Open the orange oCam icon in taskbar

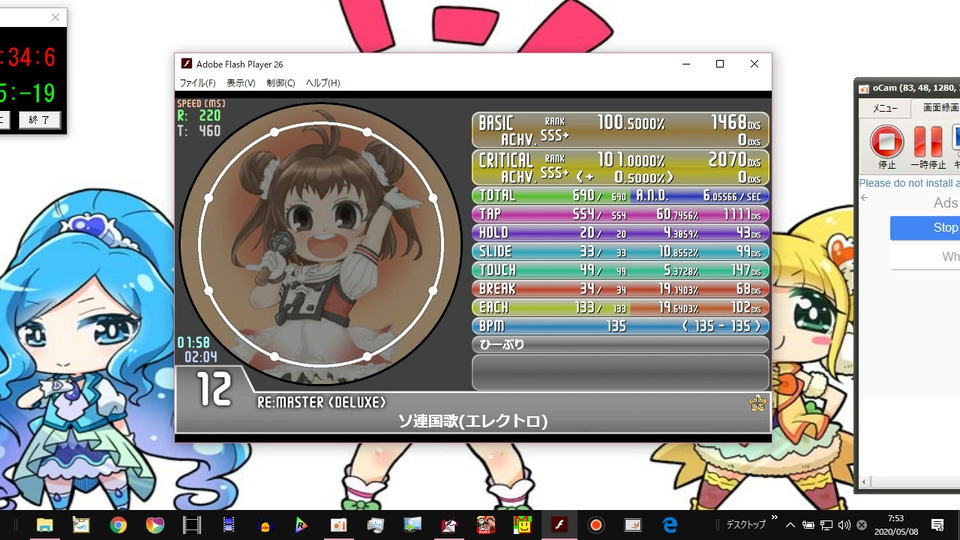tap(339, 525)
